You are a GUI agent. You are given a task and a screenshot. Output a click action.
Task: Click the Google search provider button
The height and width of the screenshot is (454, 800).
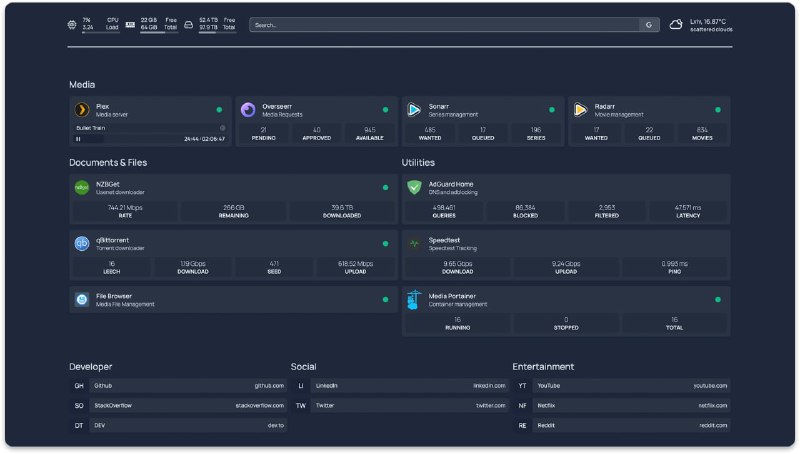coord(648,25)
